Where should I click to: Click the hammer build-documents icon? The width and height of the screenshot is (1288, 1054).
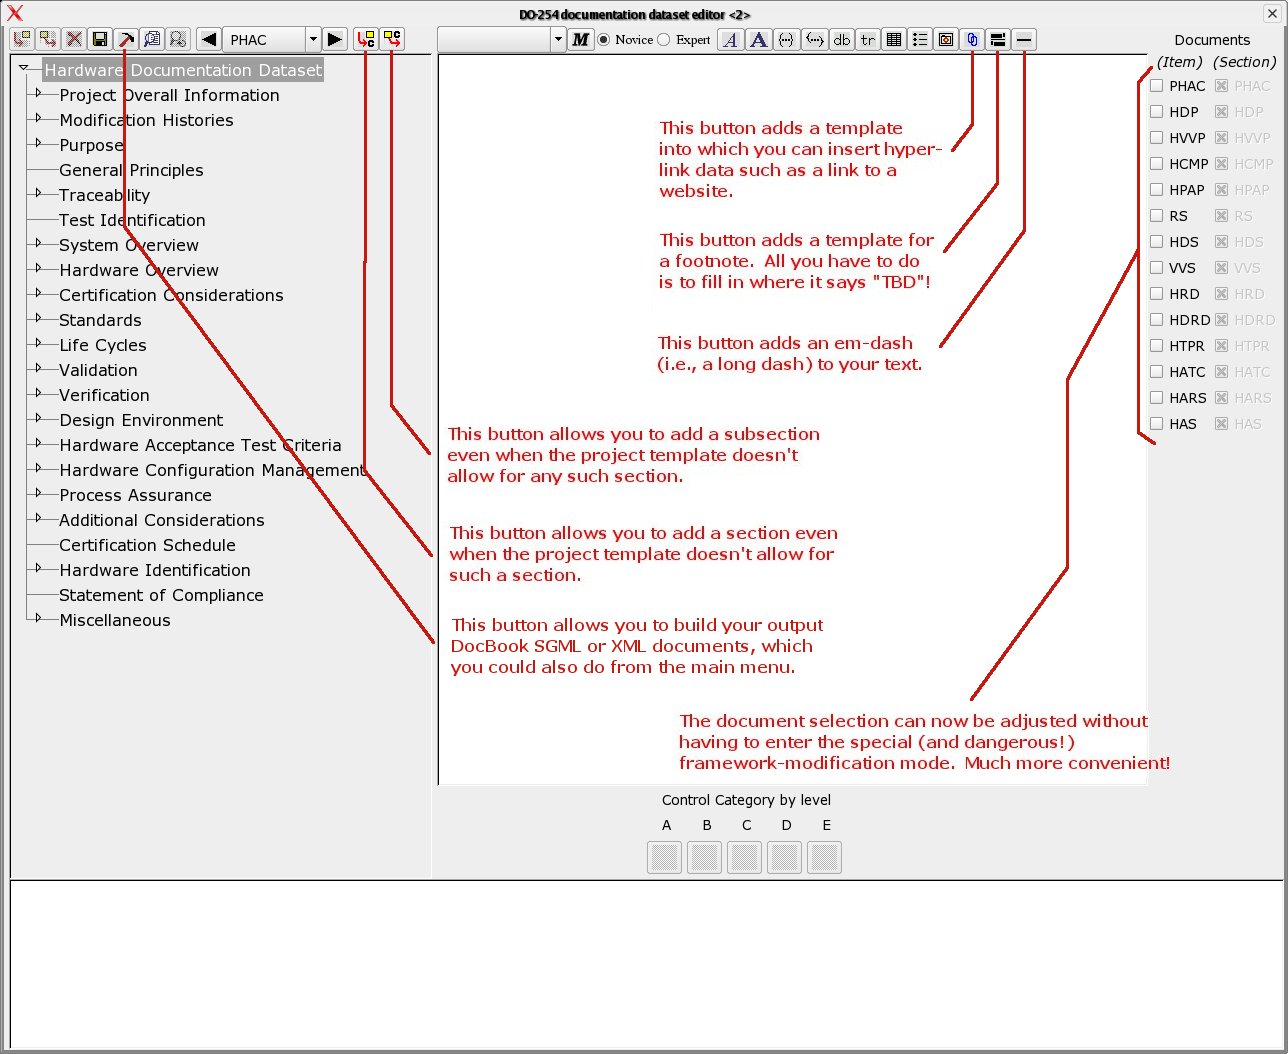(126, 39)
